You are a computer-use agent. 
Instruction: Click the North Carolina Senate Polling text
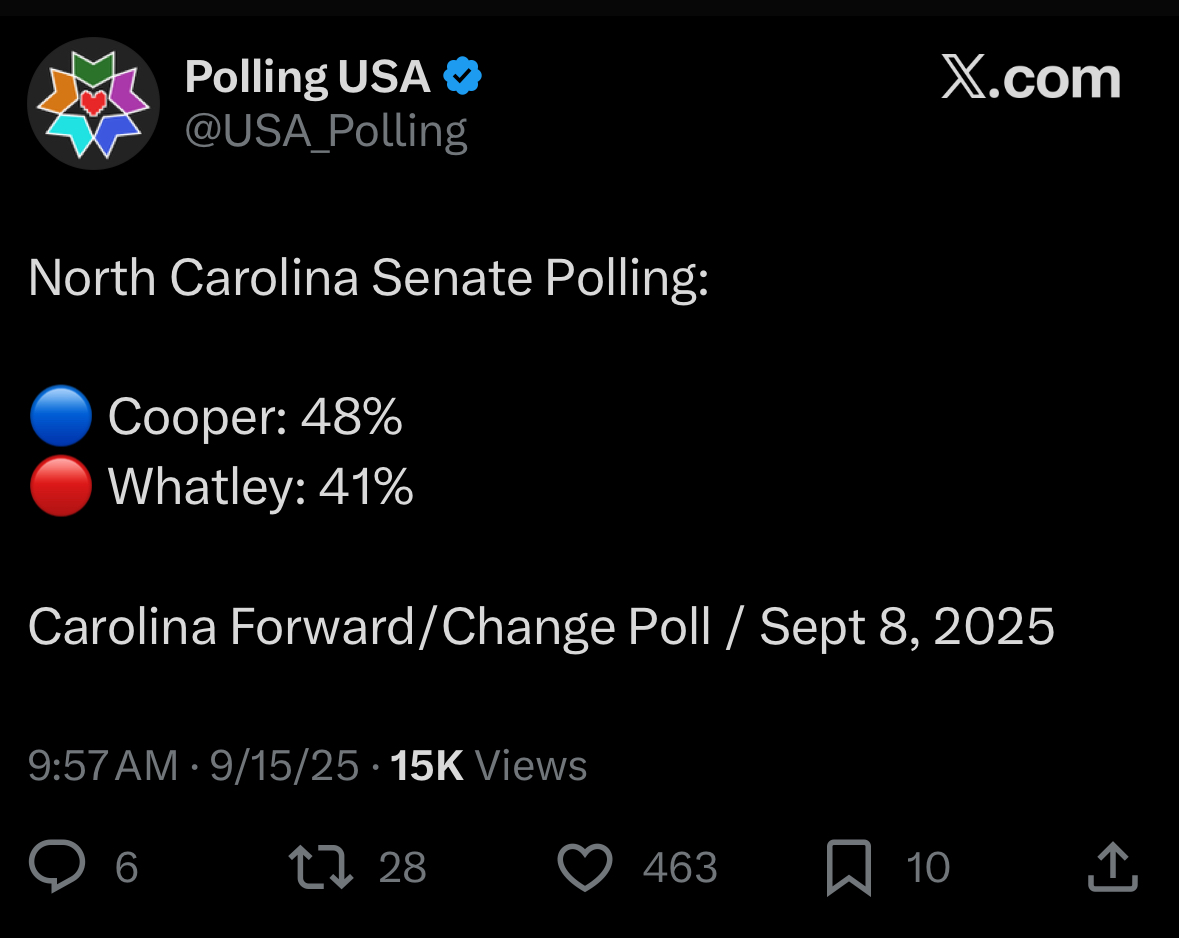click(x=368, y=278)
